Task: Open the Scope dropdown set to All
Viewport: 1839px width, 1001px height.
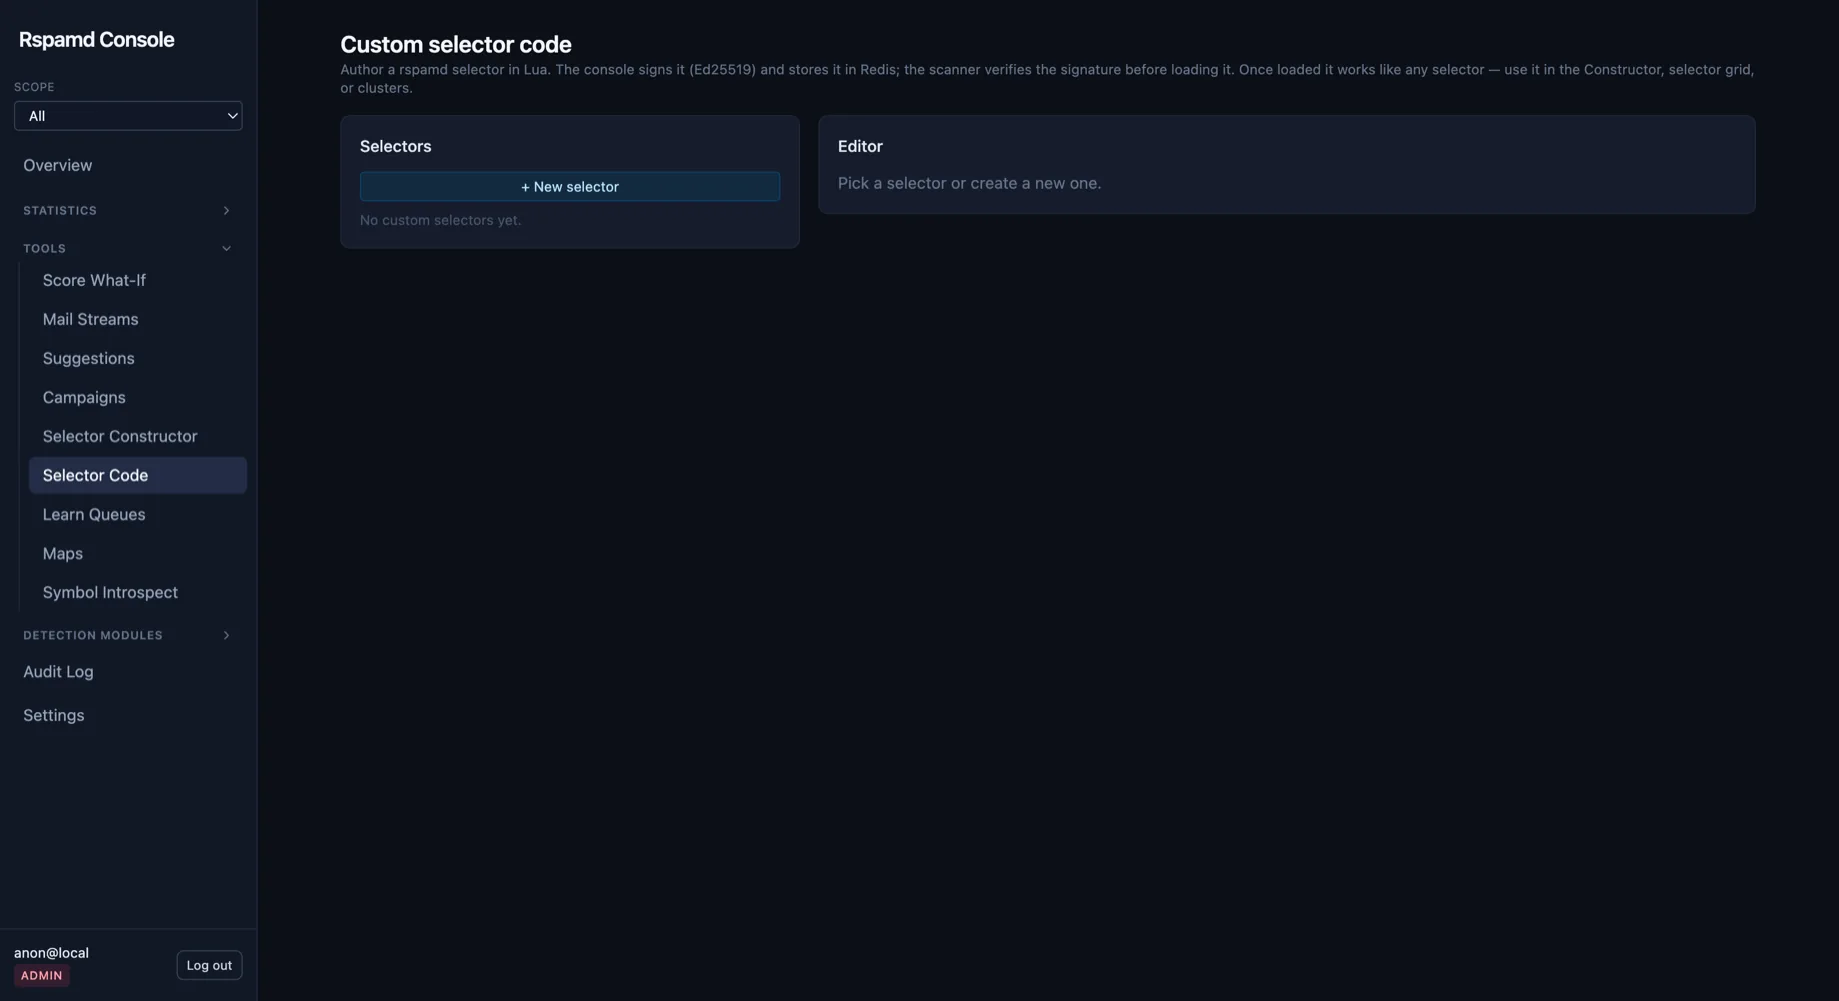Action: tap(128, 116)
